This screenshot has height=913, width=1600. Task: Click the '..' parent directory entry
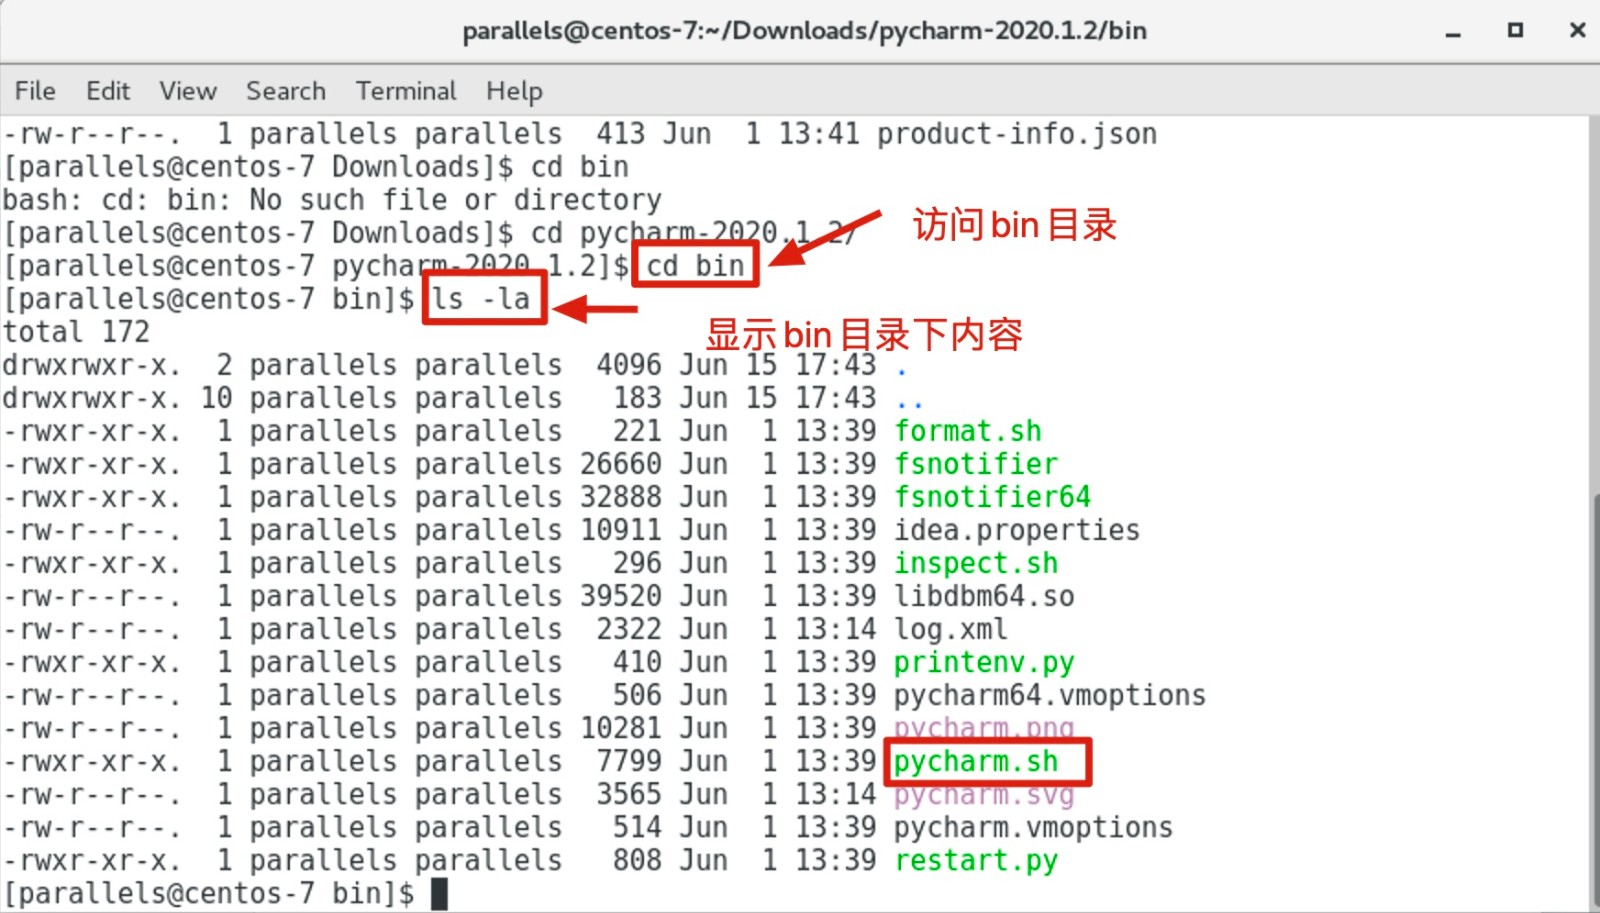[910, 404]
